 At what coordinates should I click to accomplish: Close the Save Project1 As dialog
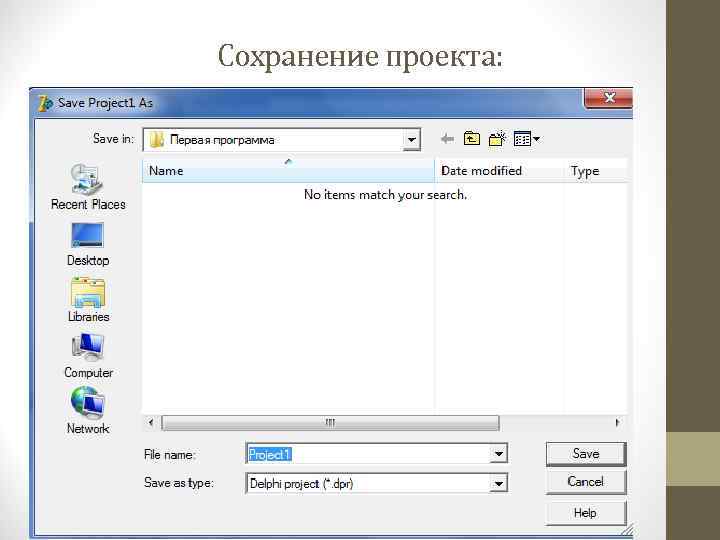(x=609, y=98)
